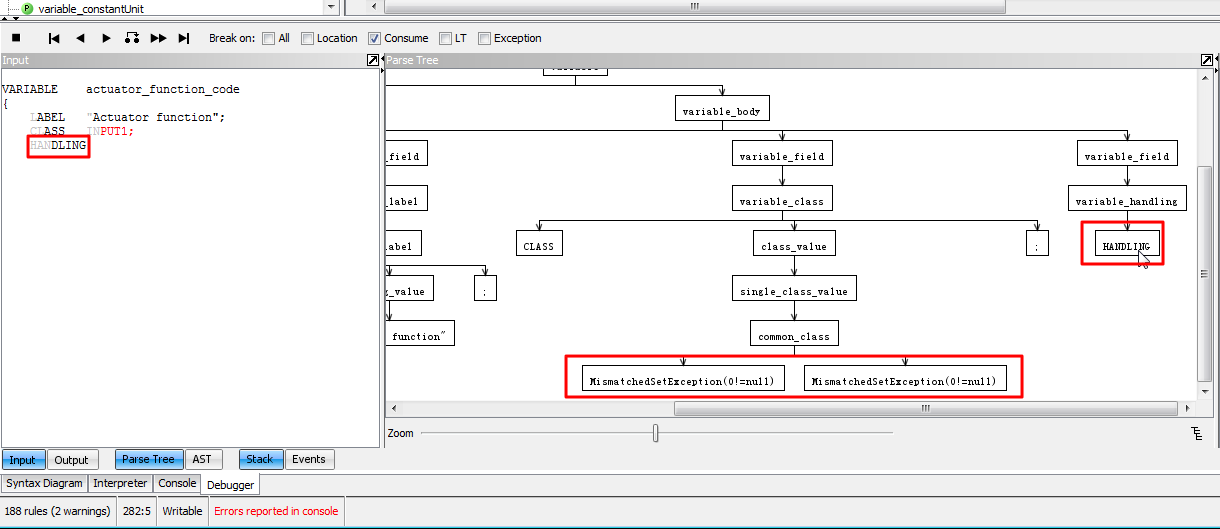Detach the Parse Tree panel
Screen dimensions: 1220x529
1207,61
